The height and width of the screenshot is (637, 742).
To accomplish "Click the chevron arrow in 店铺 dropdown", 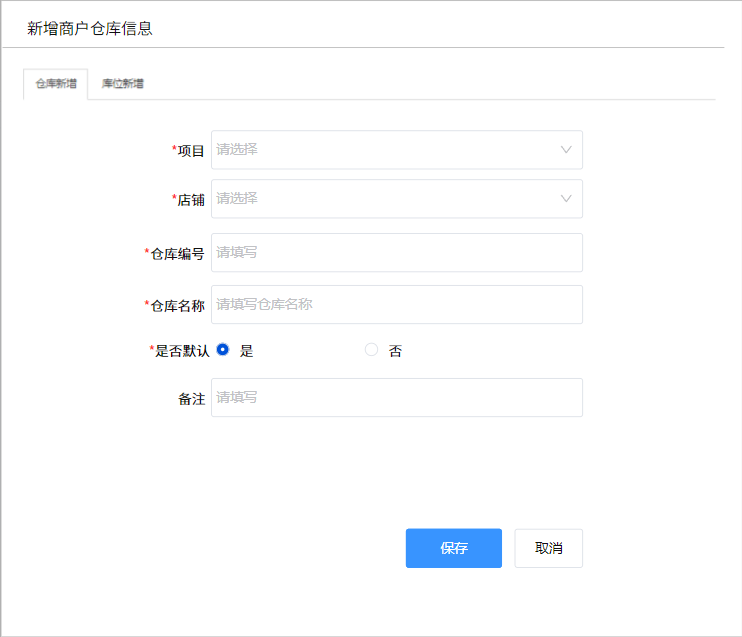I will pos(566,199).
